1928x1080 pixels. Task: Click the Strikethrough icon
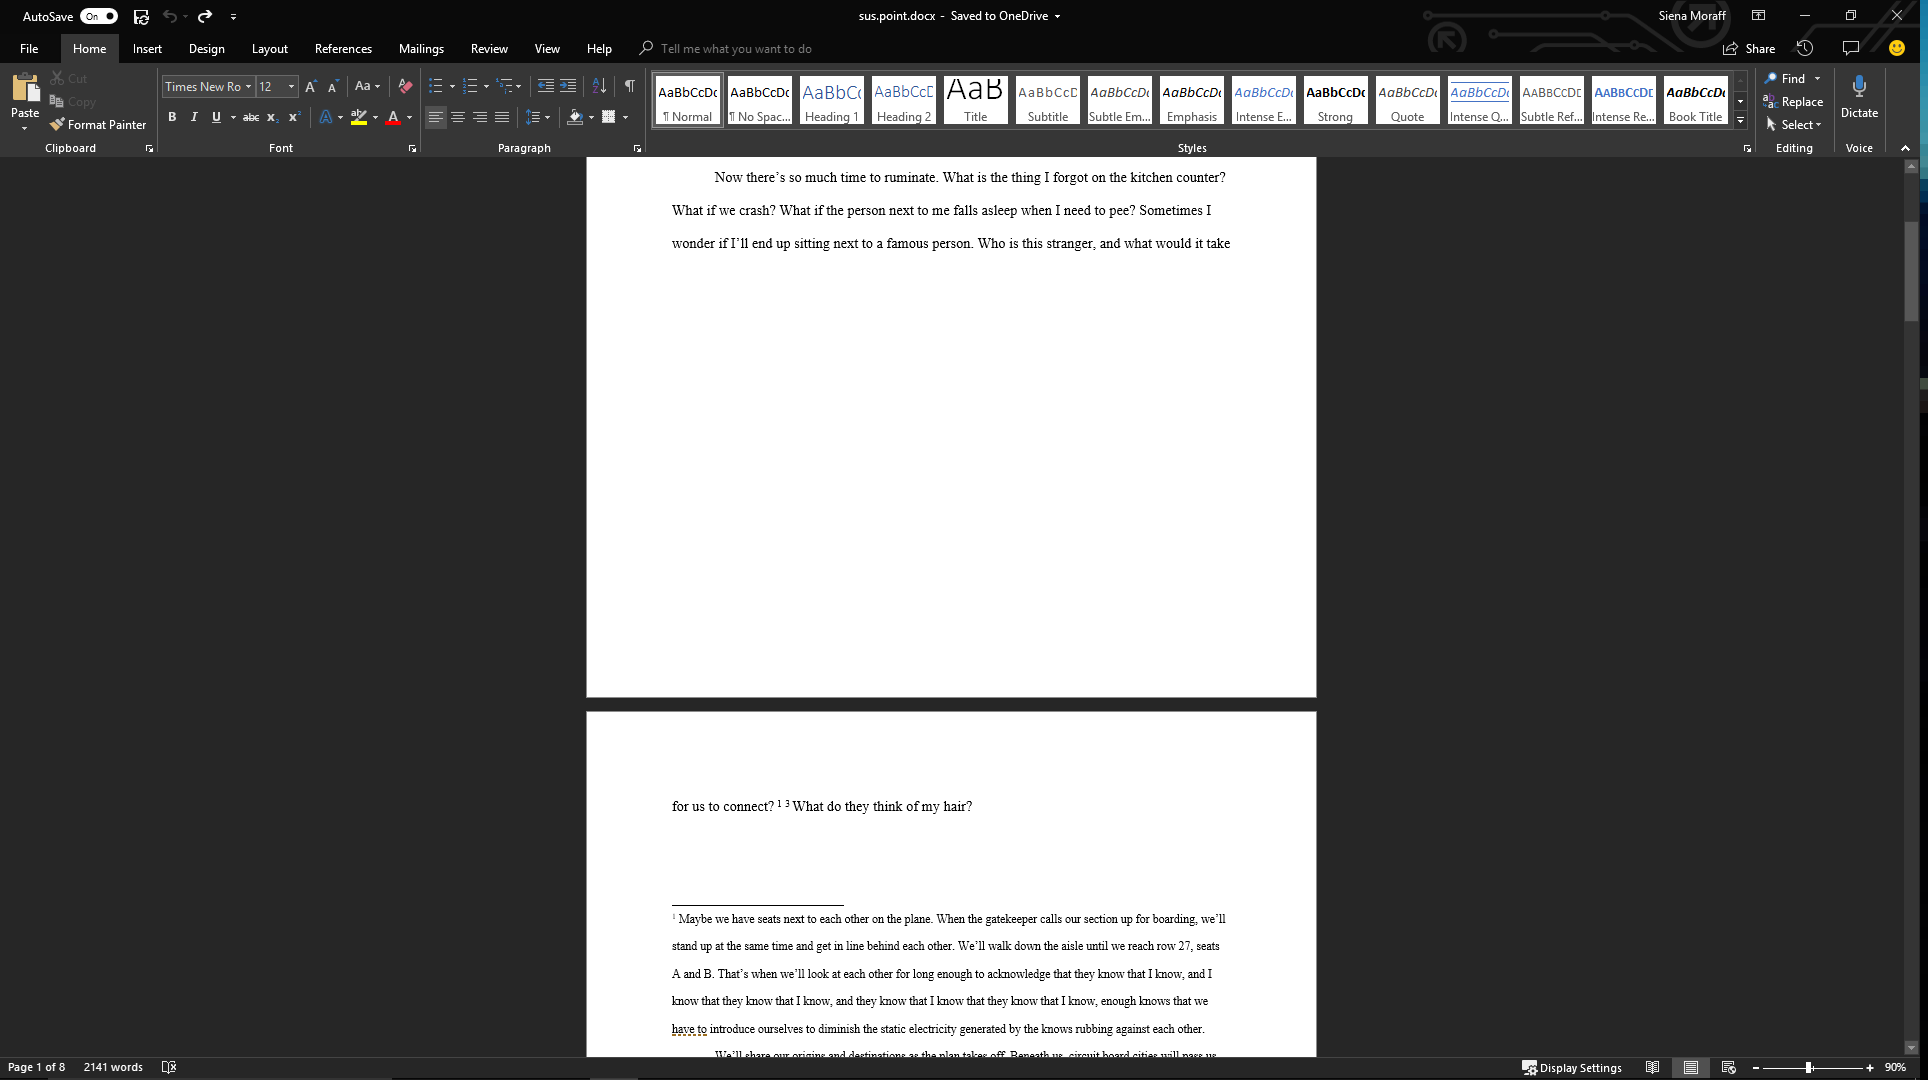pos(251,117)
